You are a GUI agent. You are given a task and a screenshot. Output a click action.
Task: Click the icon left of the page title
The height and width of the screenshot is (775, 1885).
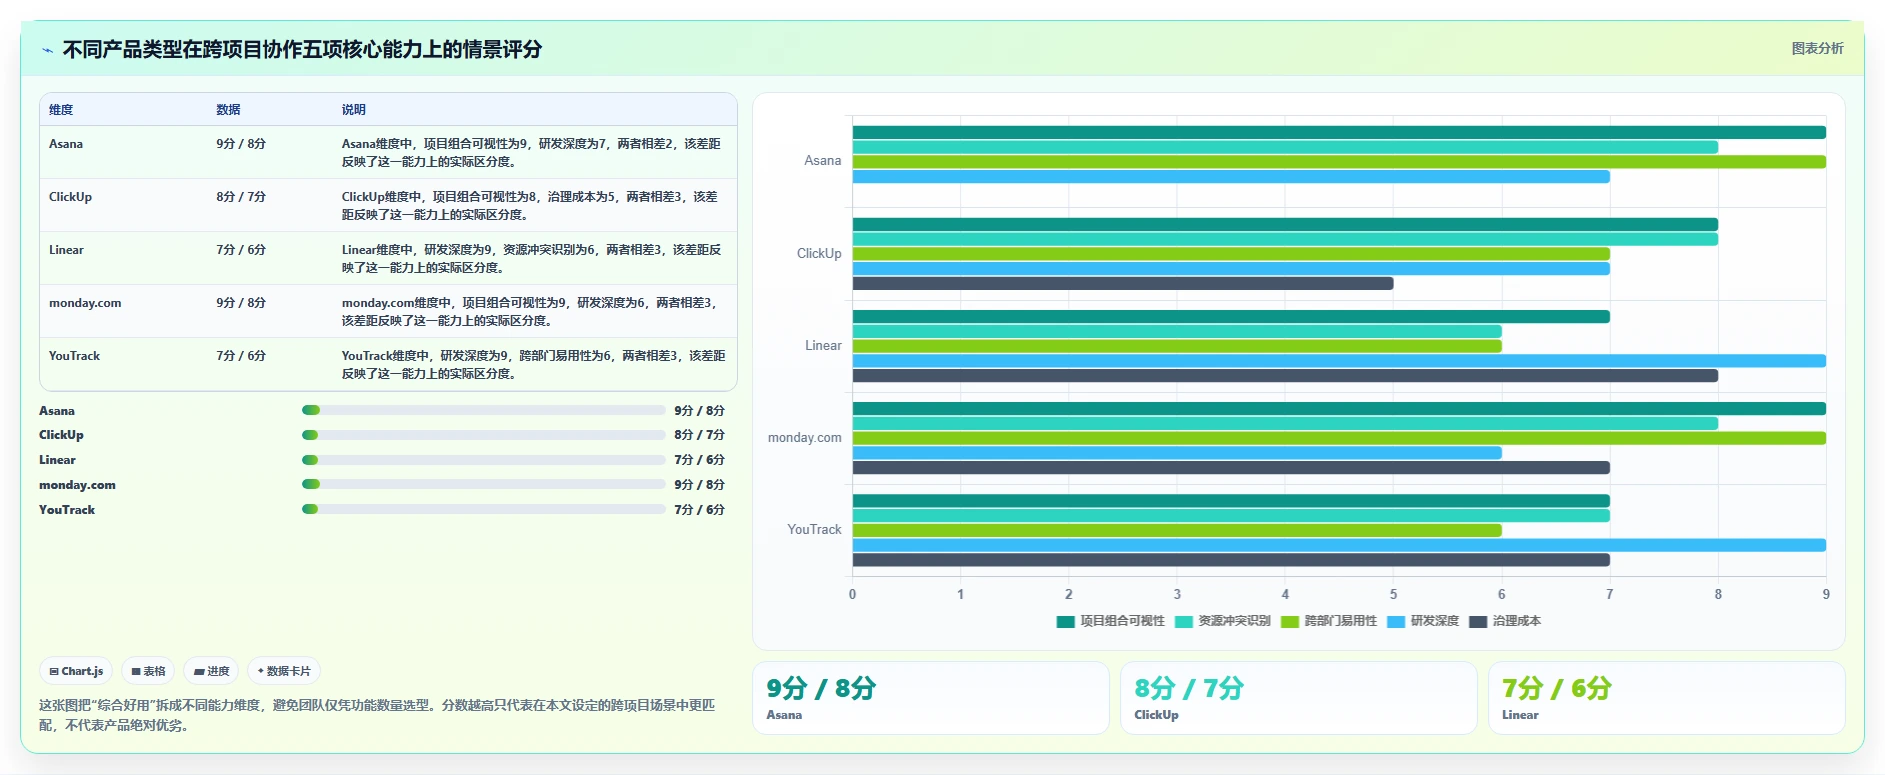click(x=47, y=50)
